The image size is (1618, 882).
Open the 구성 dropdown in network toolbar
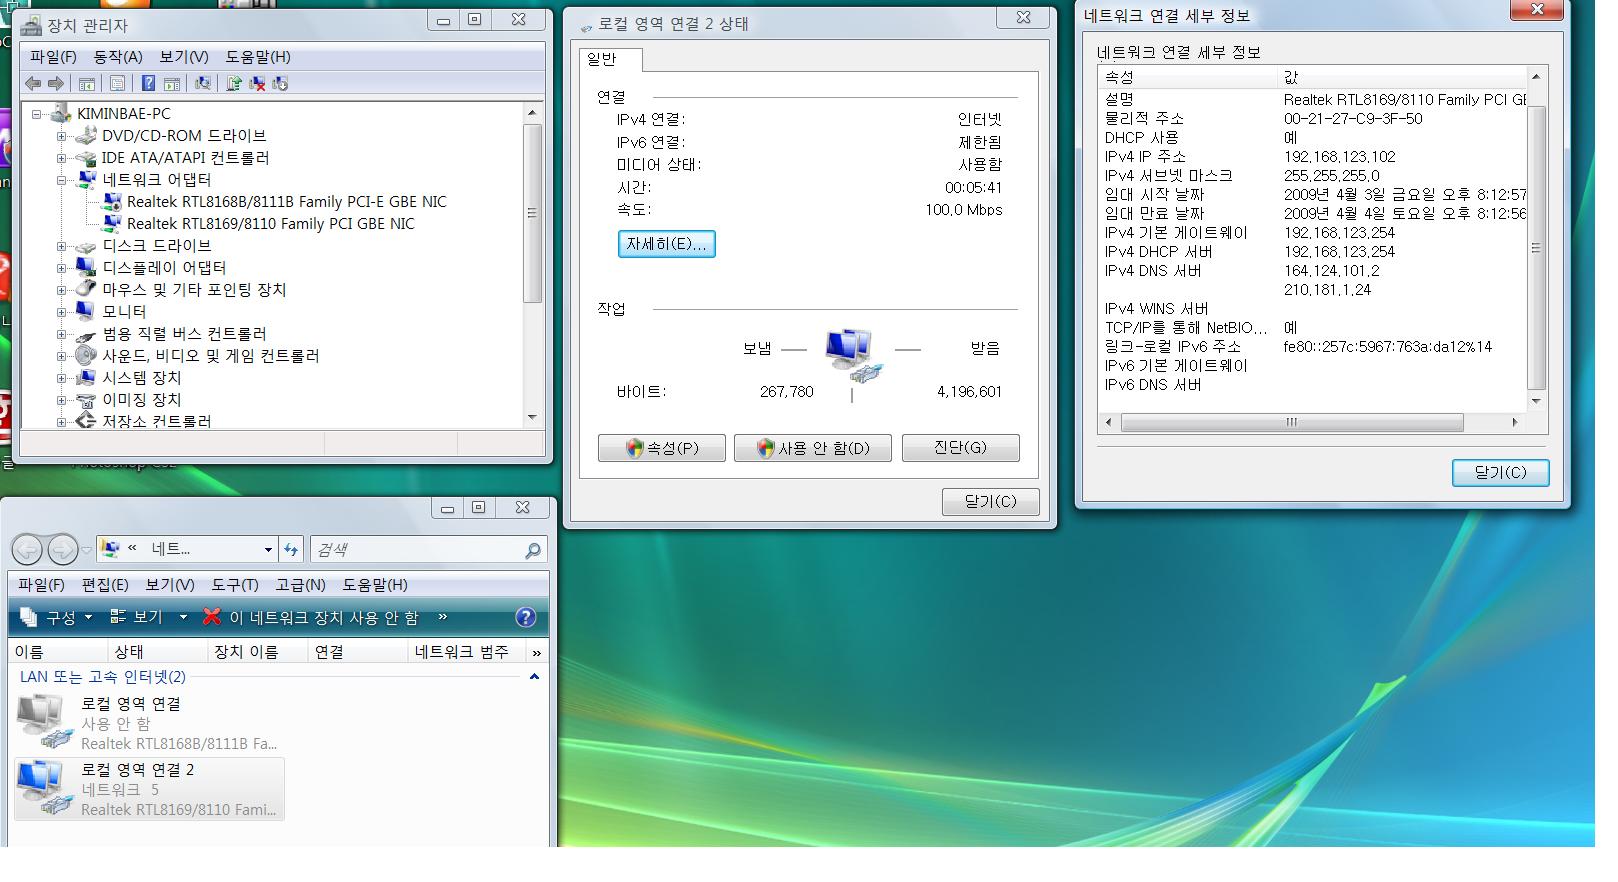(x=57, y=617)
